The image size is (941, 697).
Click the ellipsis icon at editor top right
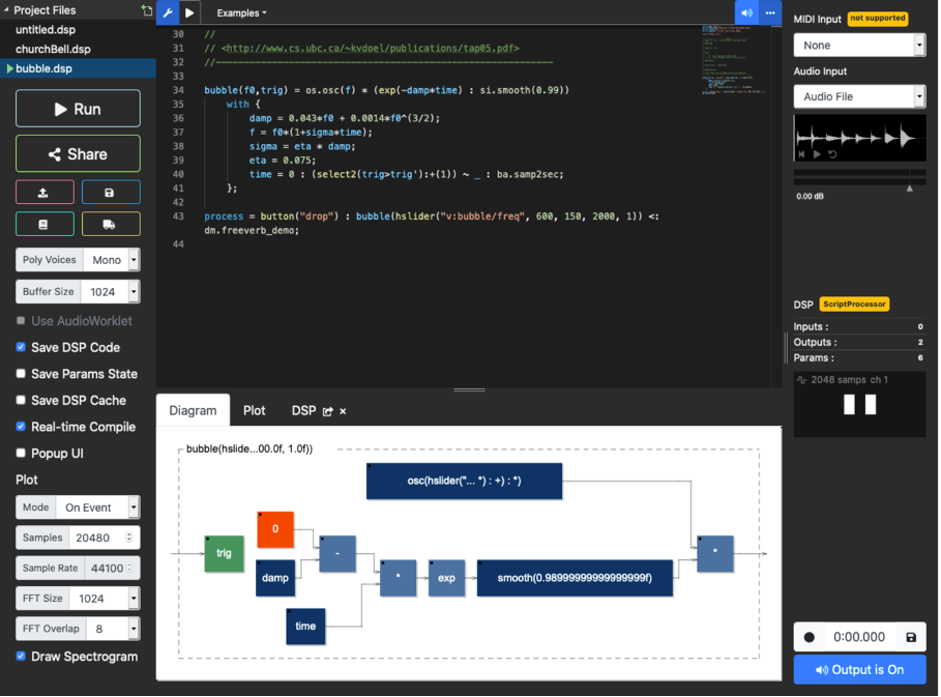[x=770, y=13]
